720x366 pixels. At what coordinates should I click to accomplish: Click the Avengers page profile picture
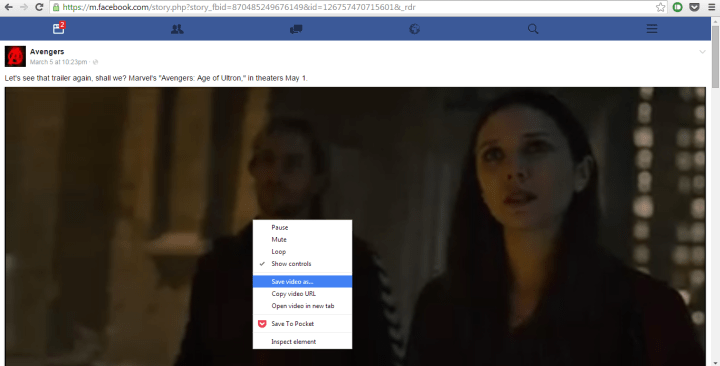[x=15, y=56]
